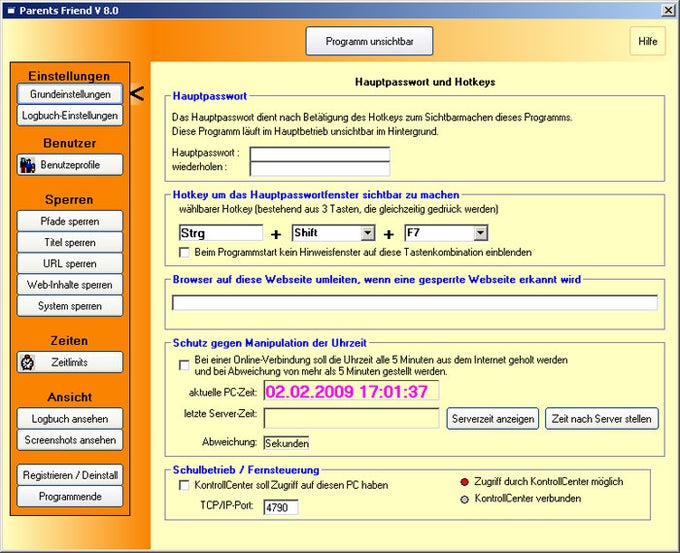Open Logbuch-Einstellungen page

tap(70, 116)
